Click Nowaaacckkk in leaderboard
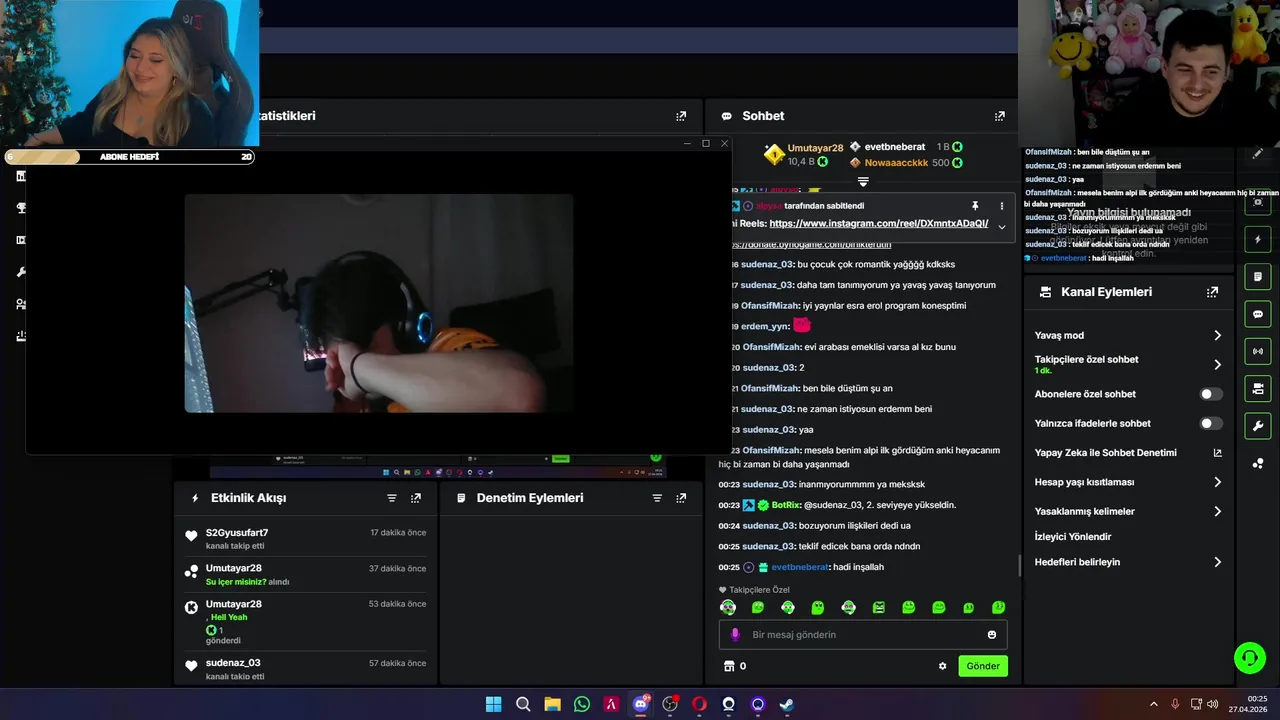 [896, 163]
